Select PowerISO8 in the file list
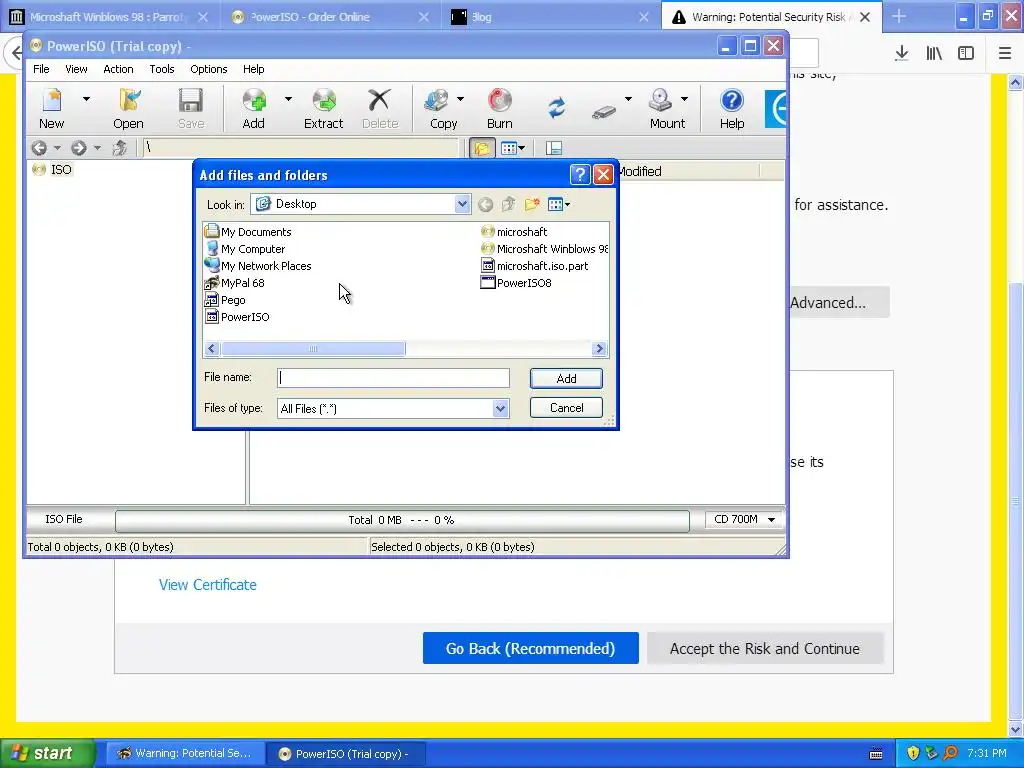This screenshot has width=1024, height=768. 516,283
